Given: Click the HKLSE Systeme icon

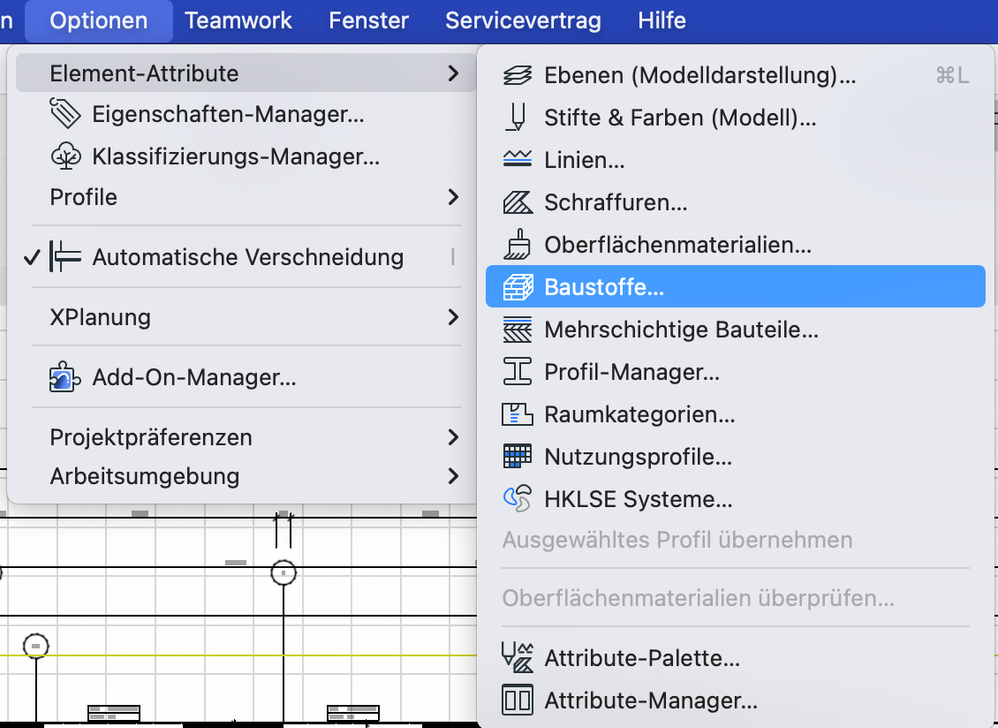Looking at the screenshot, I should click(x=517, y=498).
